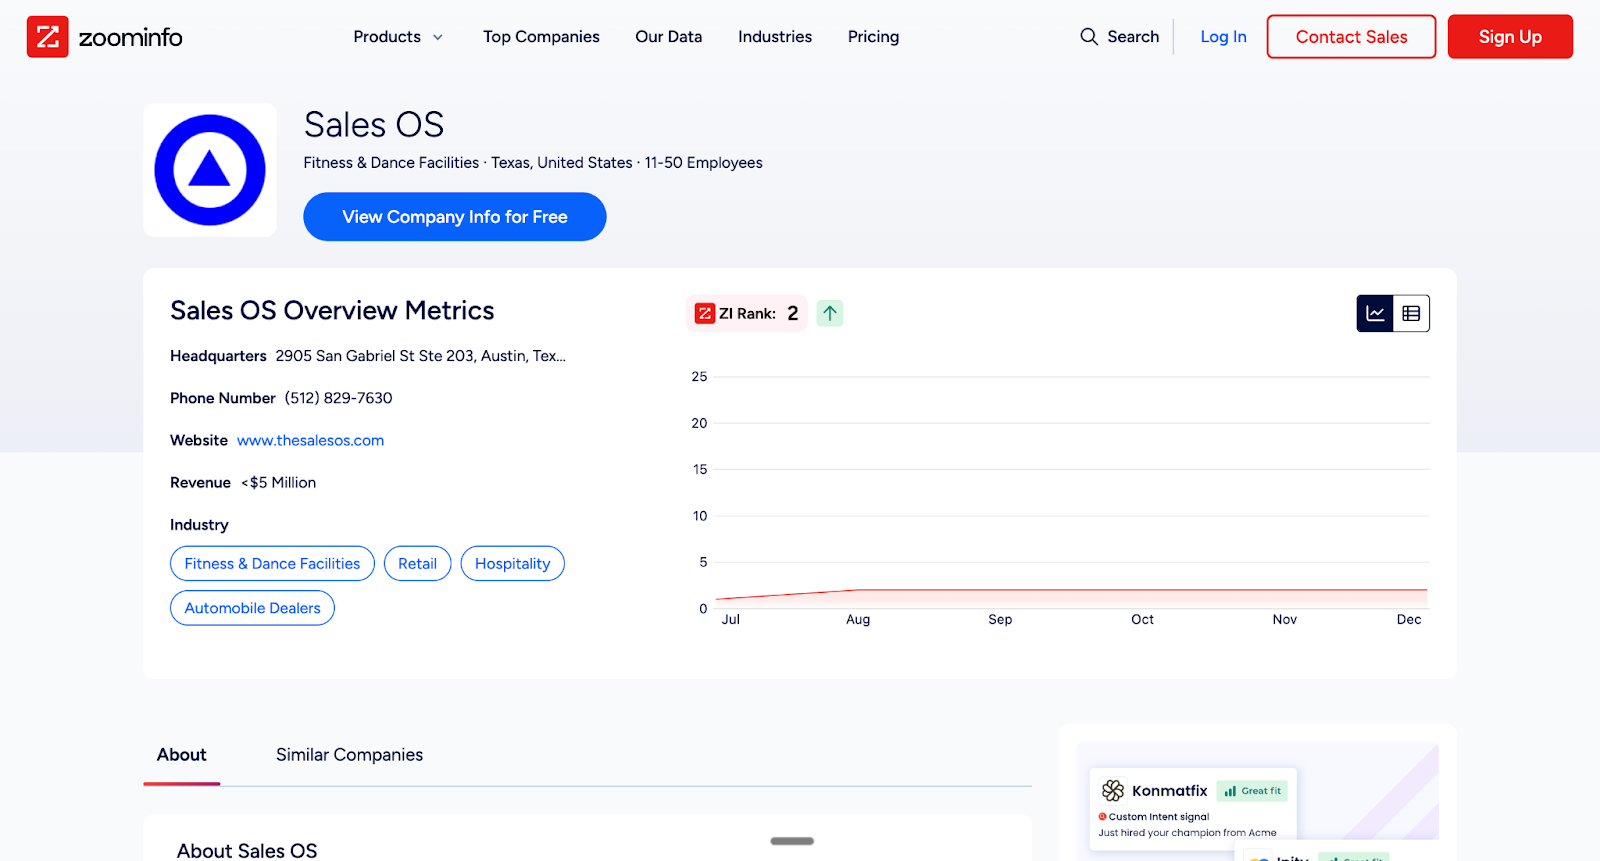Click the Sales OS company logo
This screenshot has width=1600, height=861.
click(x=210, y=170)
